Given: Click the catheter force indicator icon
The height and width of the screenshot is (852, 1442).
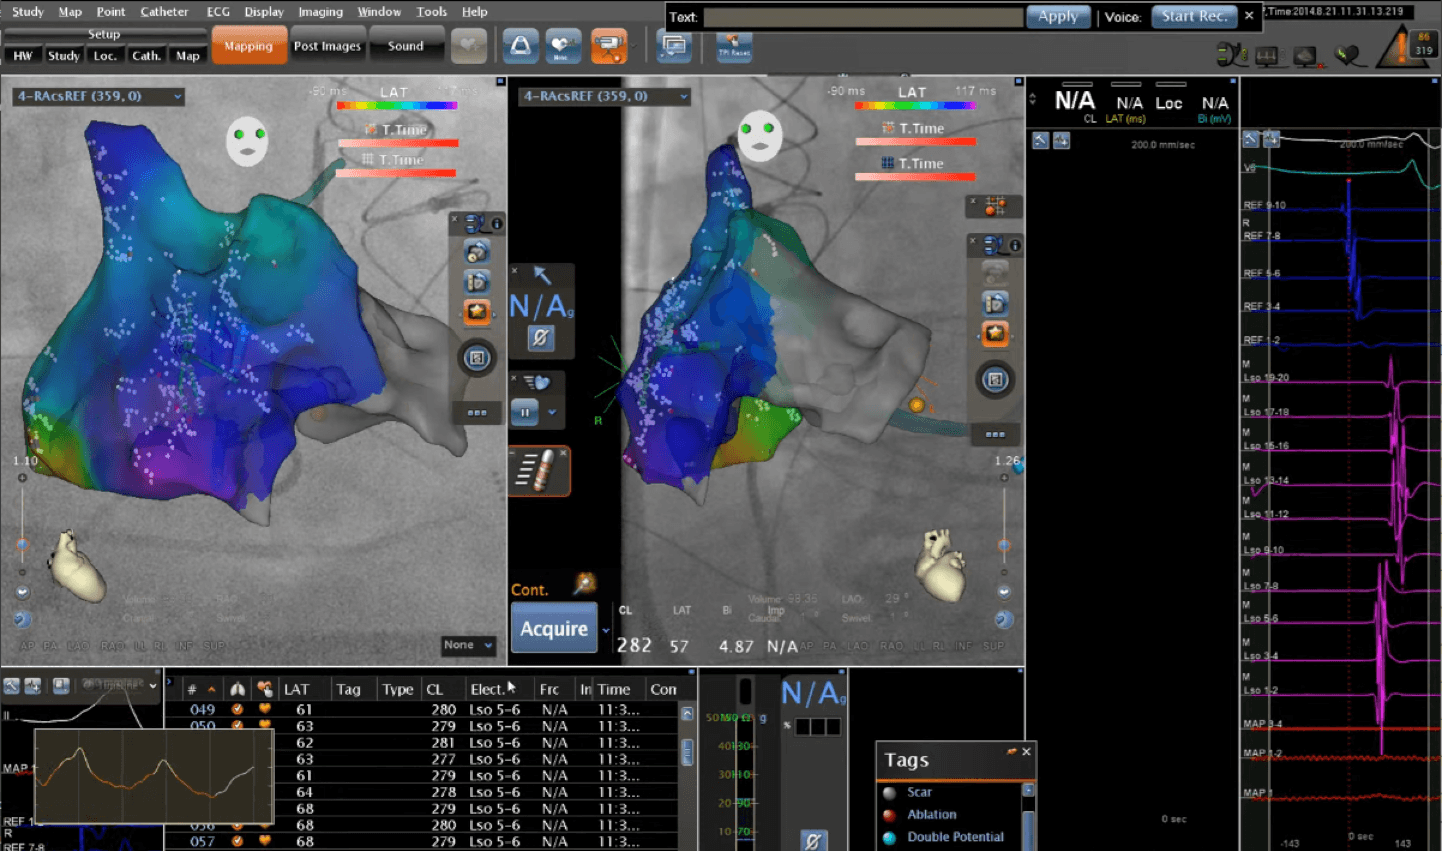Looking at the screenshot, I should click(539, 472).
